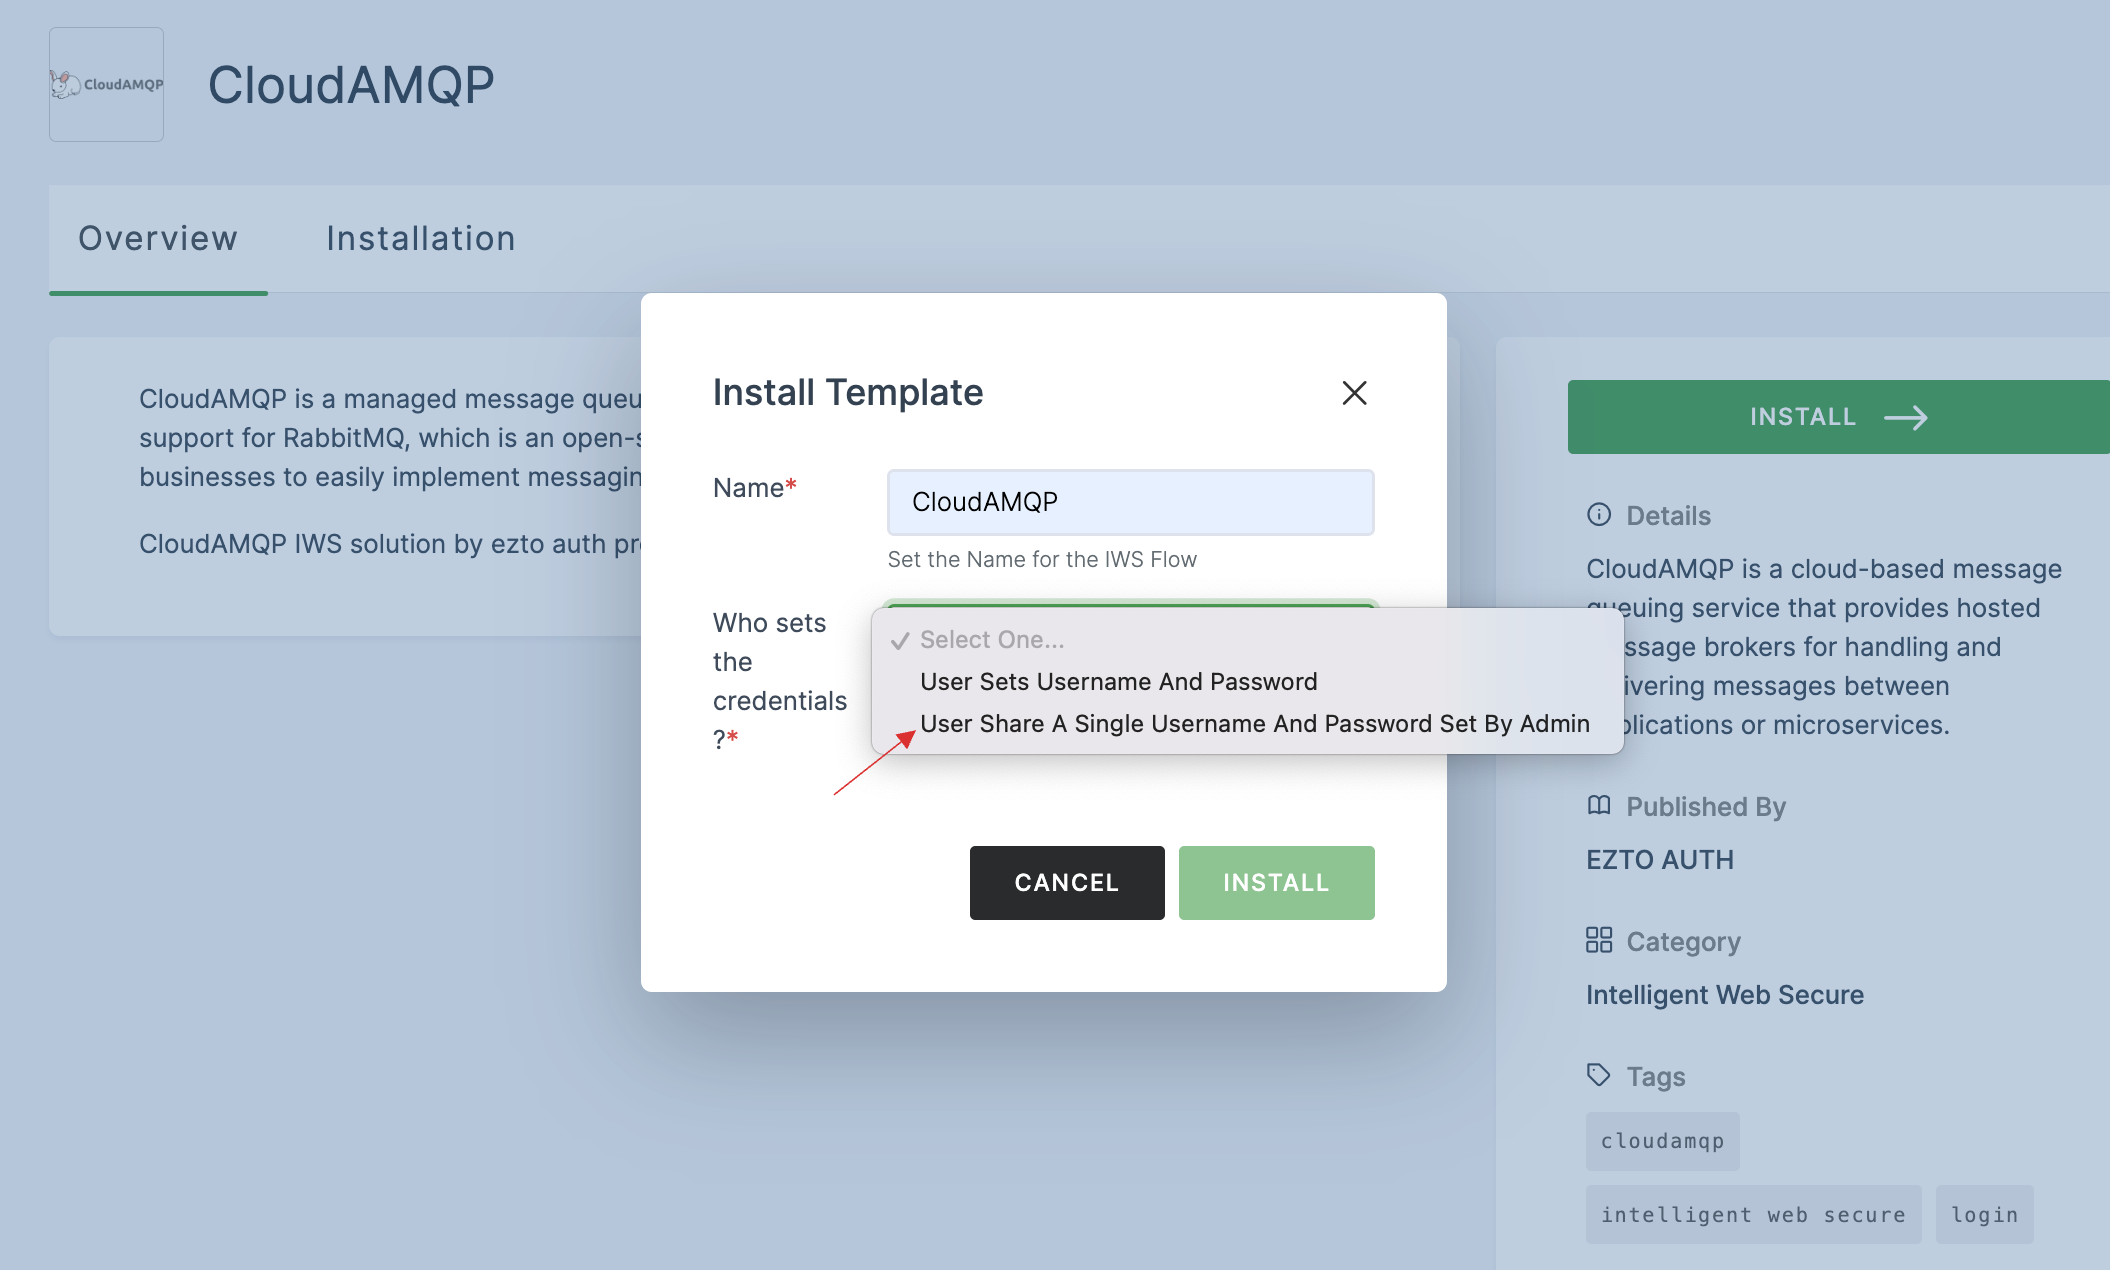Click the CANCEL button
This screenshot has height=1270, width=2110.
pyautogui.click(x=1066, y=883)
